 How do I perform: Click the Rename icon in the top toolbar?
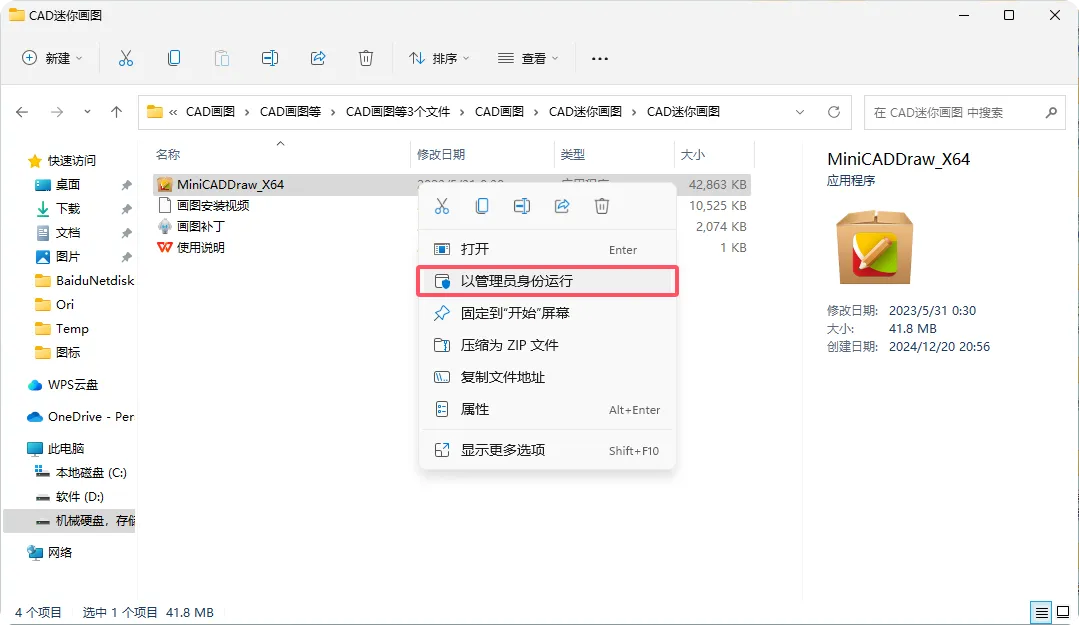(x=270, y=59)
